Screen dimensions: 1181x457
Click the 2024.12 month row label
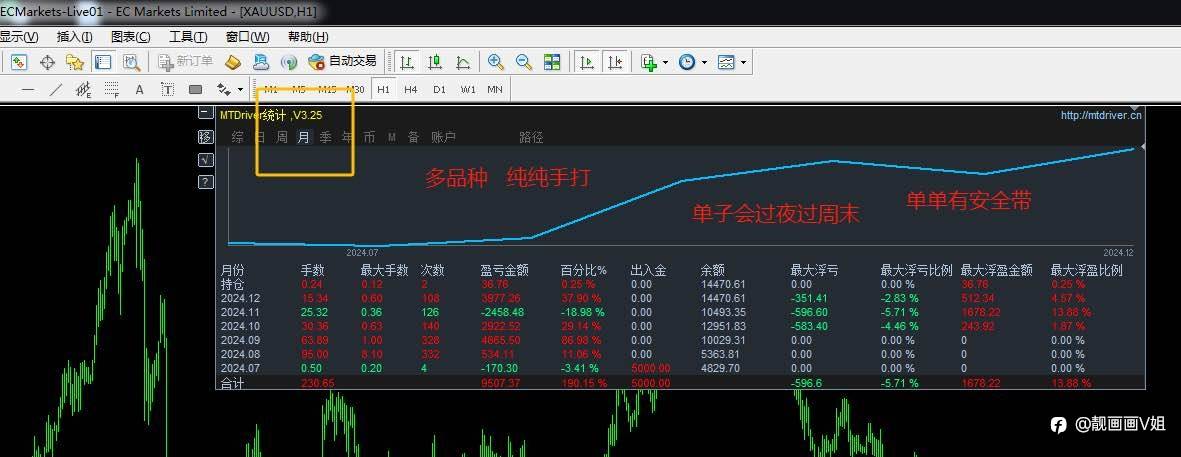240,299
